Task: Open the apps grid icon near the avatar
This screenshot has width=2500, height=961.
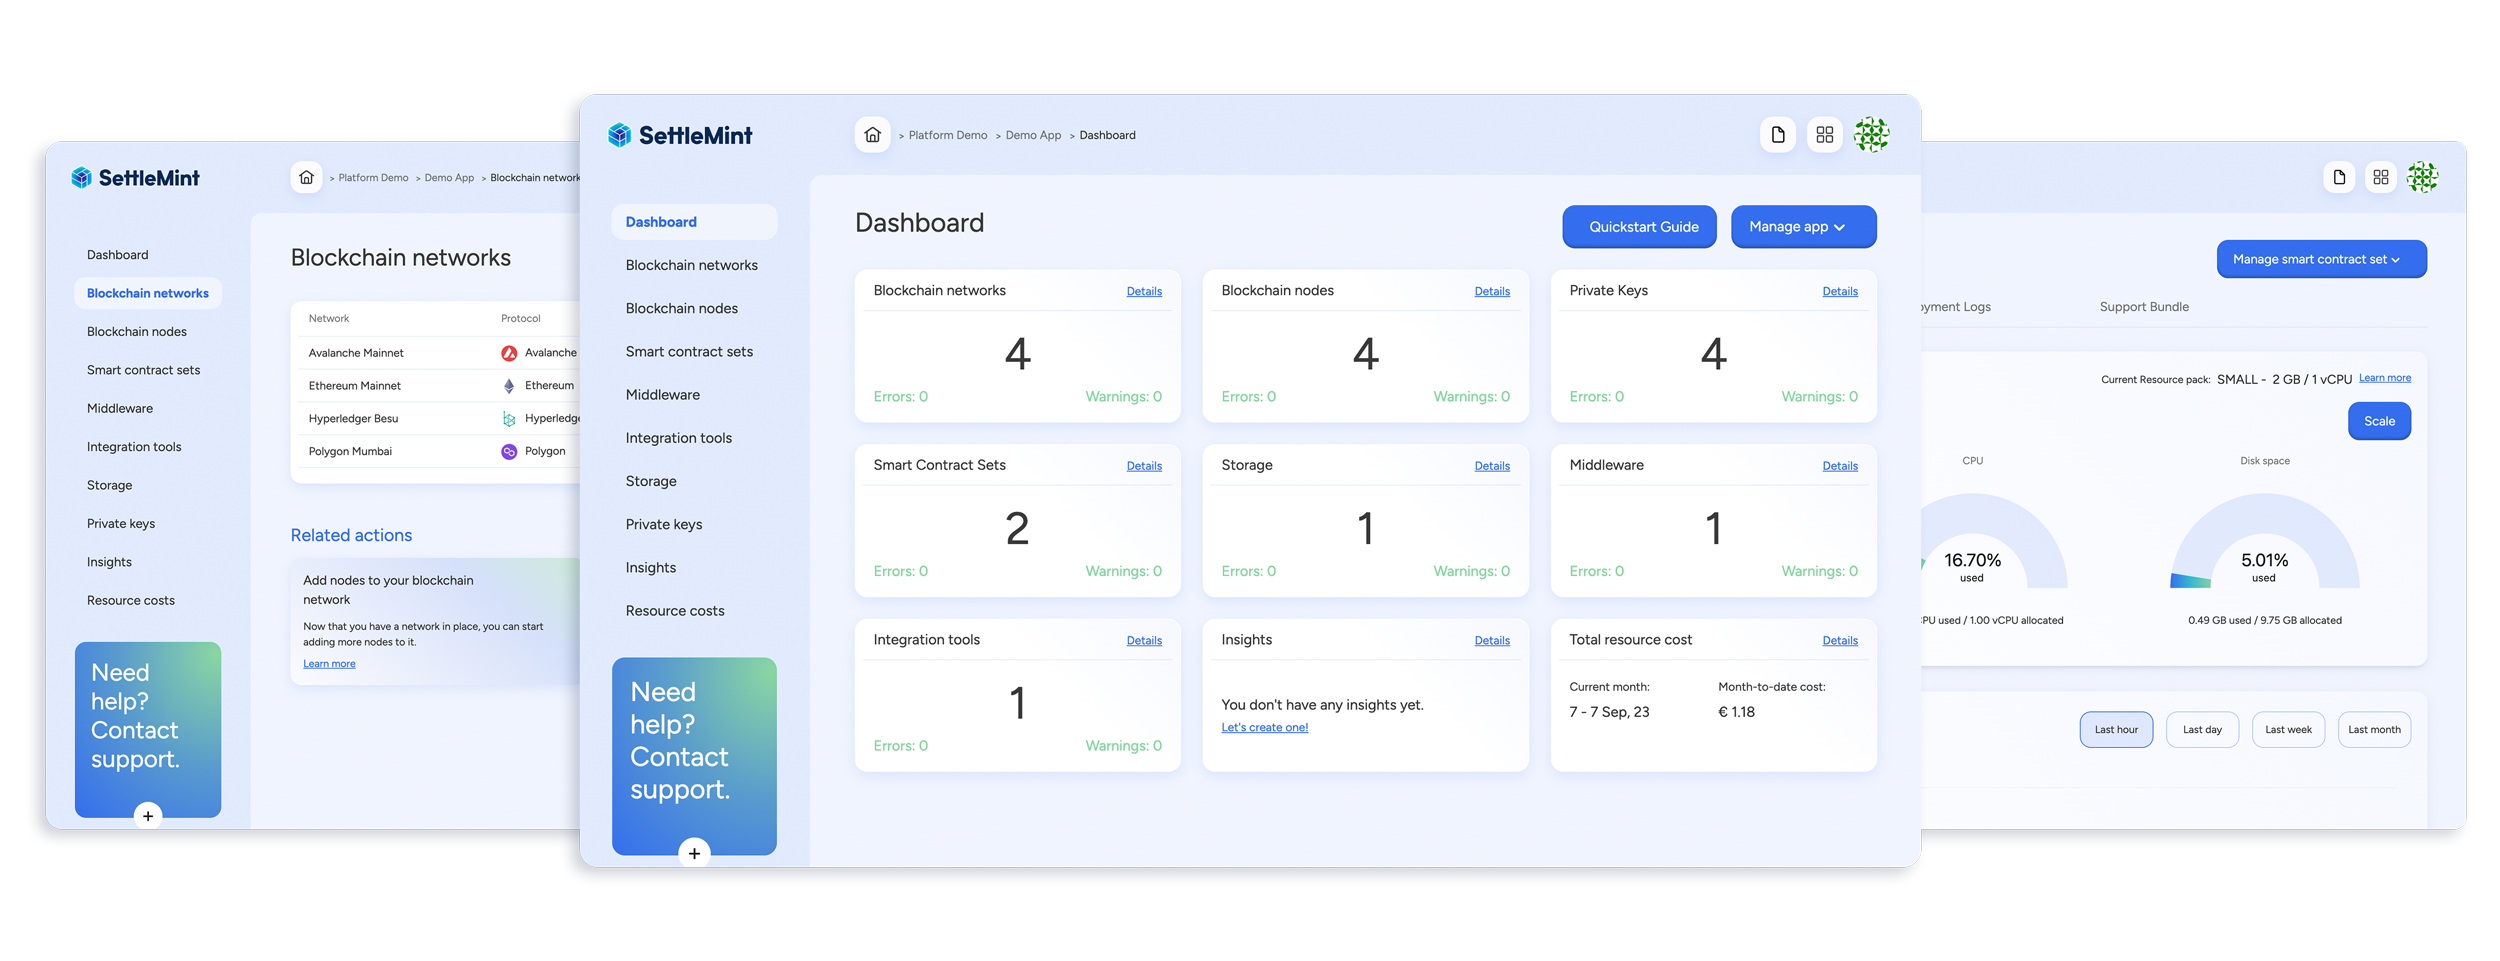Action: point(1825,135)
